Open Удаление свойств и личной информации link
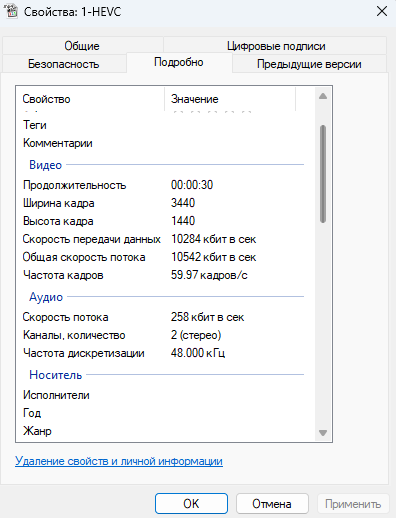This screenshot has height=518, width=396. (x=119, y=461)
